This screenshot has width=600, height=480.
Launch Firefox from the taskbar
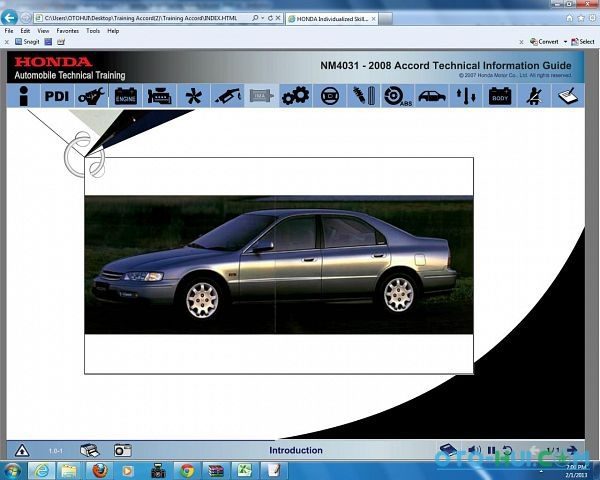[x=99, y=471]
